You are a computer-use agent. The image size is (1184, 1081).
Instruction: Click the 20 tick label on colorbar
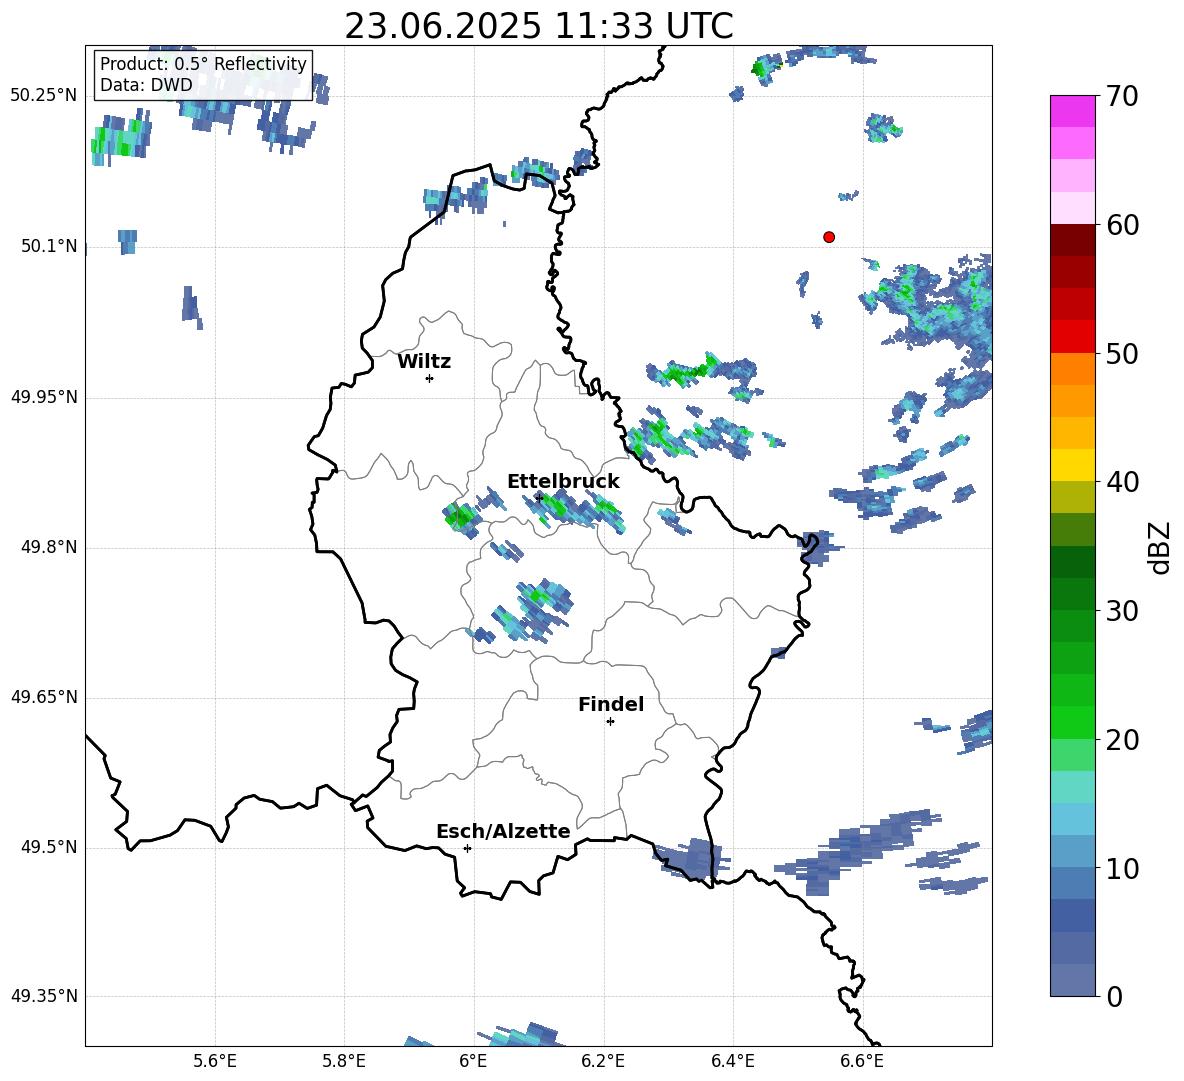tap(1122, 739)
